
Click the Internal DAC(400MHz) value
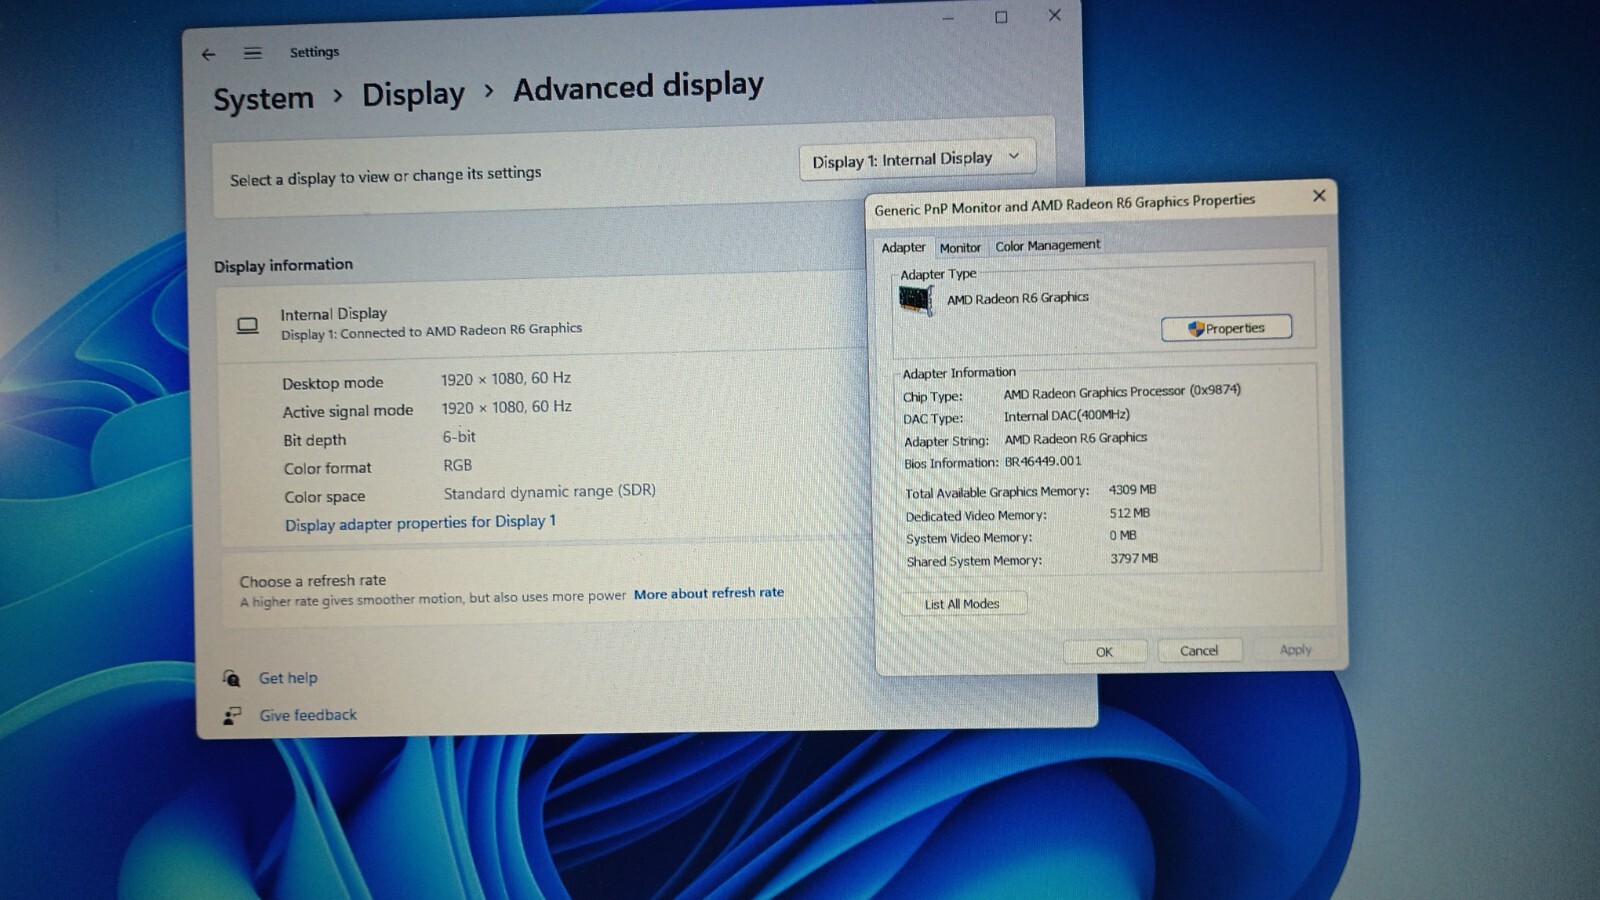point(1067,416)
